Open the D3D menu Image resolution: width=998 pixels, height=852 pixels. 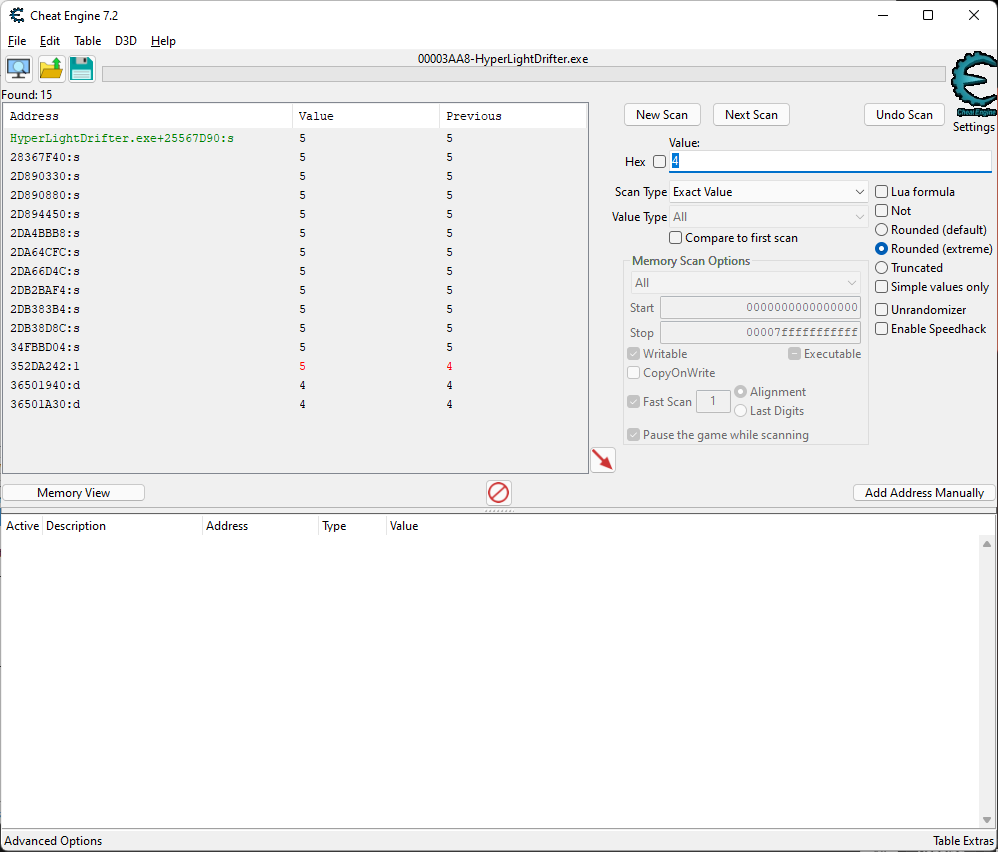pos(126,41)
